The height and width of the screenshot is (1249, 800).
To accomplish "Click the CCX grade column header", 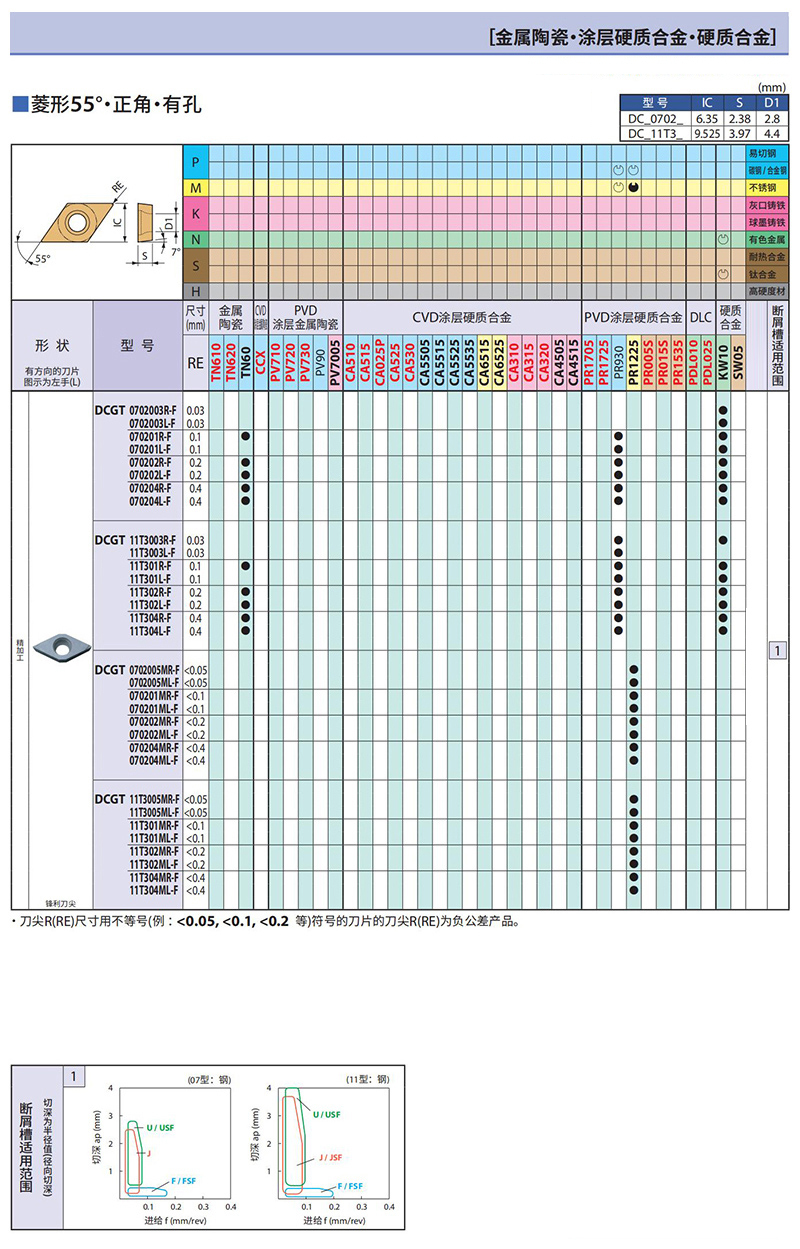I will pos(261,361).
